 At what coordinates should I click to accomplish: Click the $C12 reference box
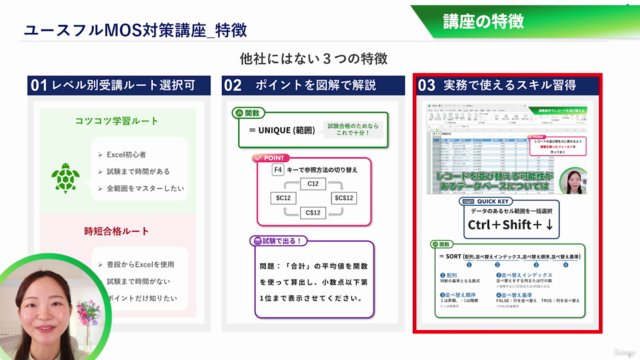(283, 198)
